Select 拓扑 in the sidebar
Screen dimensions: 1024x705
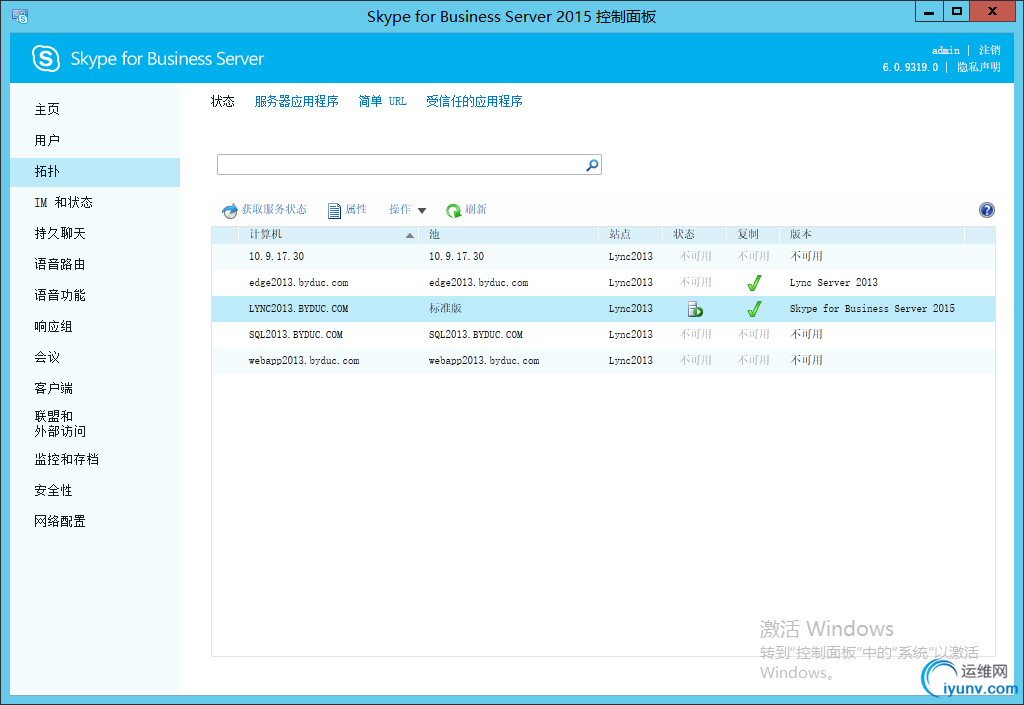(x=95, y=172)
